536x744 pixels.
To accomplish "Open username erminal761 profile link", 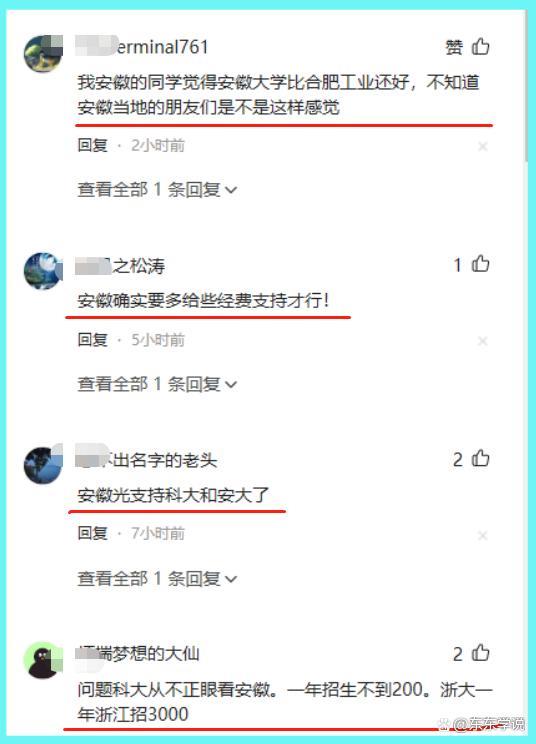I will tap(142, 46).
